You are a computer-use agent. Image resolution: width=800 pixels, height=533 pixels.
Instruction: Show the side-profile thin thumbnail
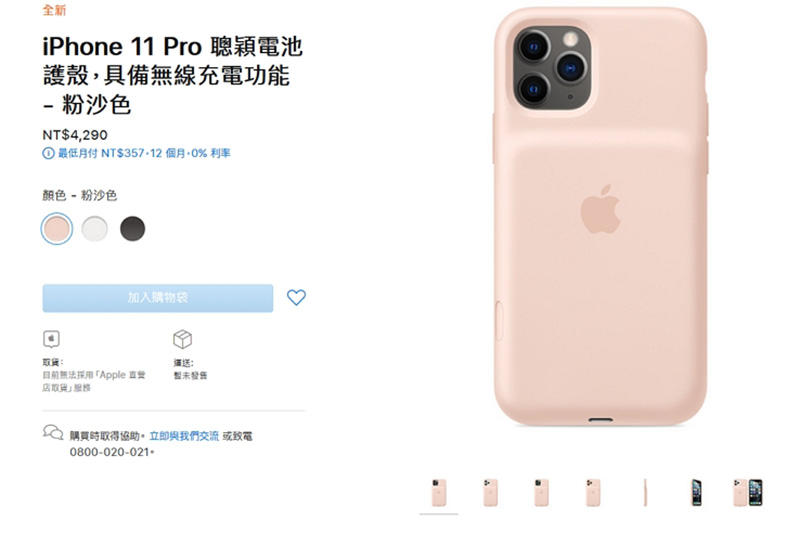[x=645, y=493]
